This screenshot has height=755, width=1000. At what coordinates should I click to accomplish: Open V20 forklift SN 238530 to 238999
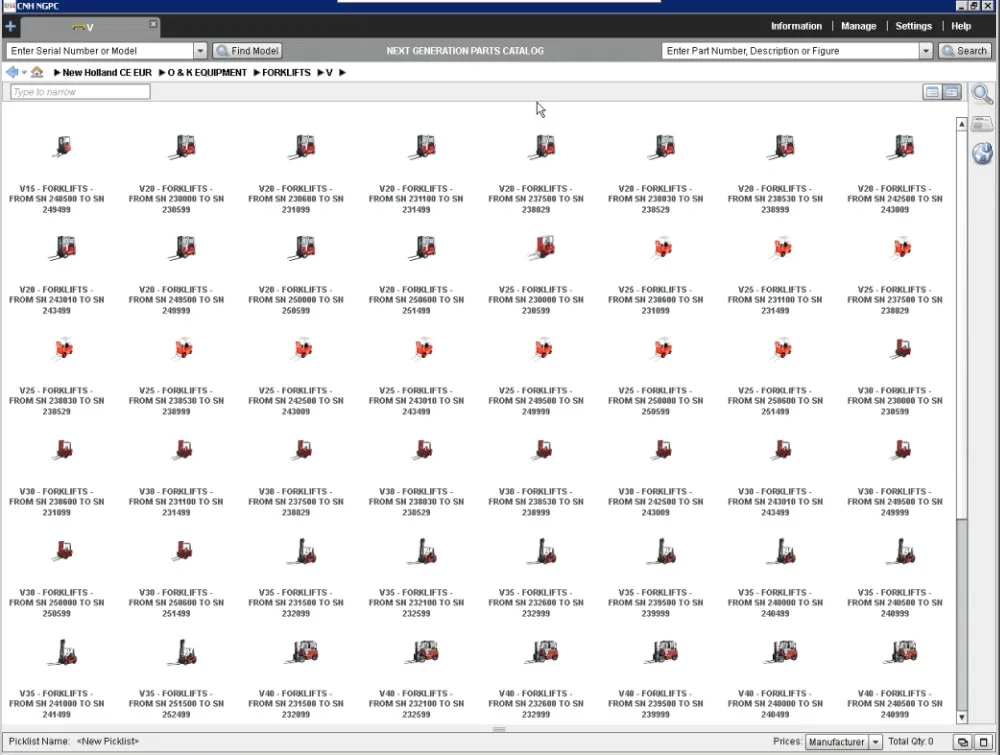tap(776, 172)
